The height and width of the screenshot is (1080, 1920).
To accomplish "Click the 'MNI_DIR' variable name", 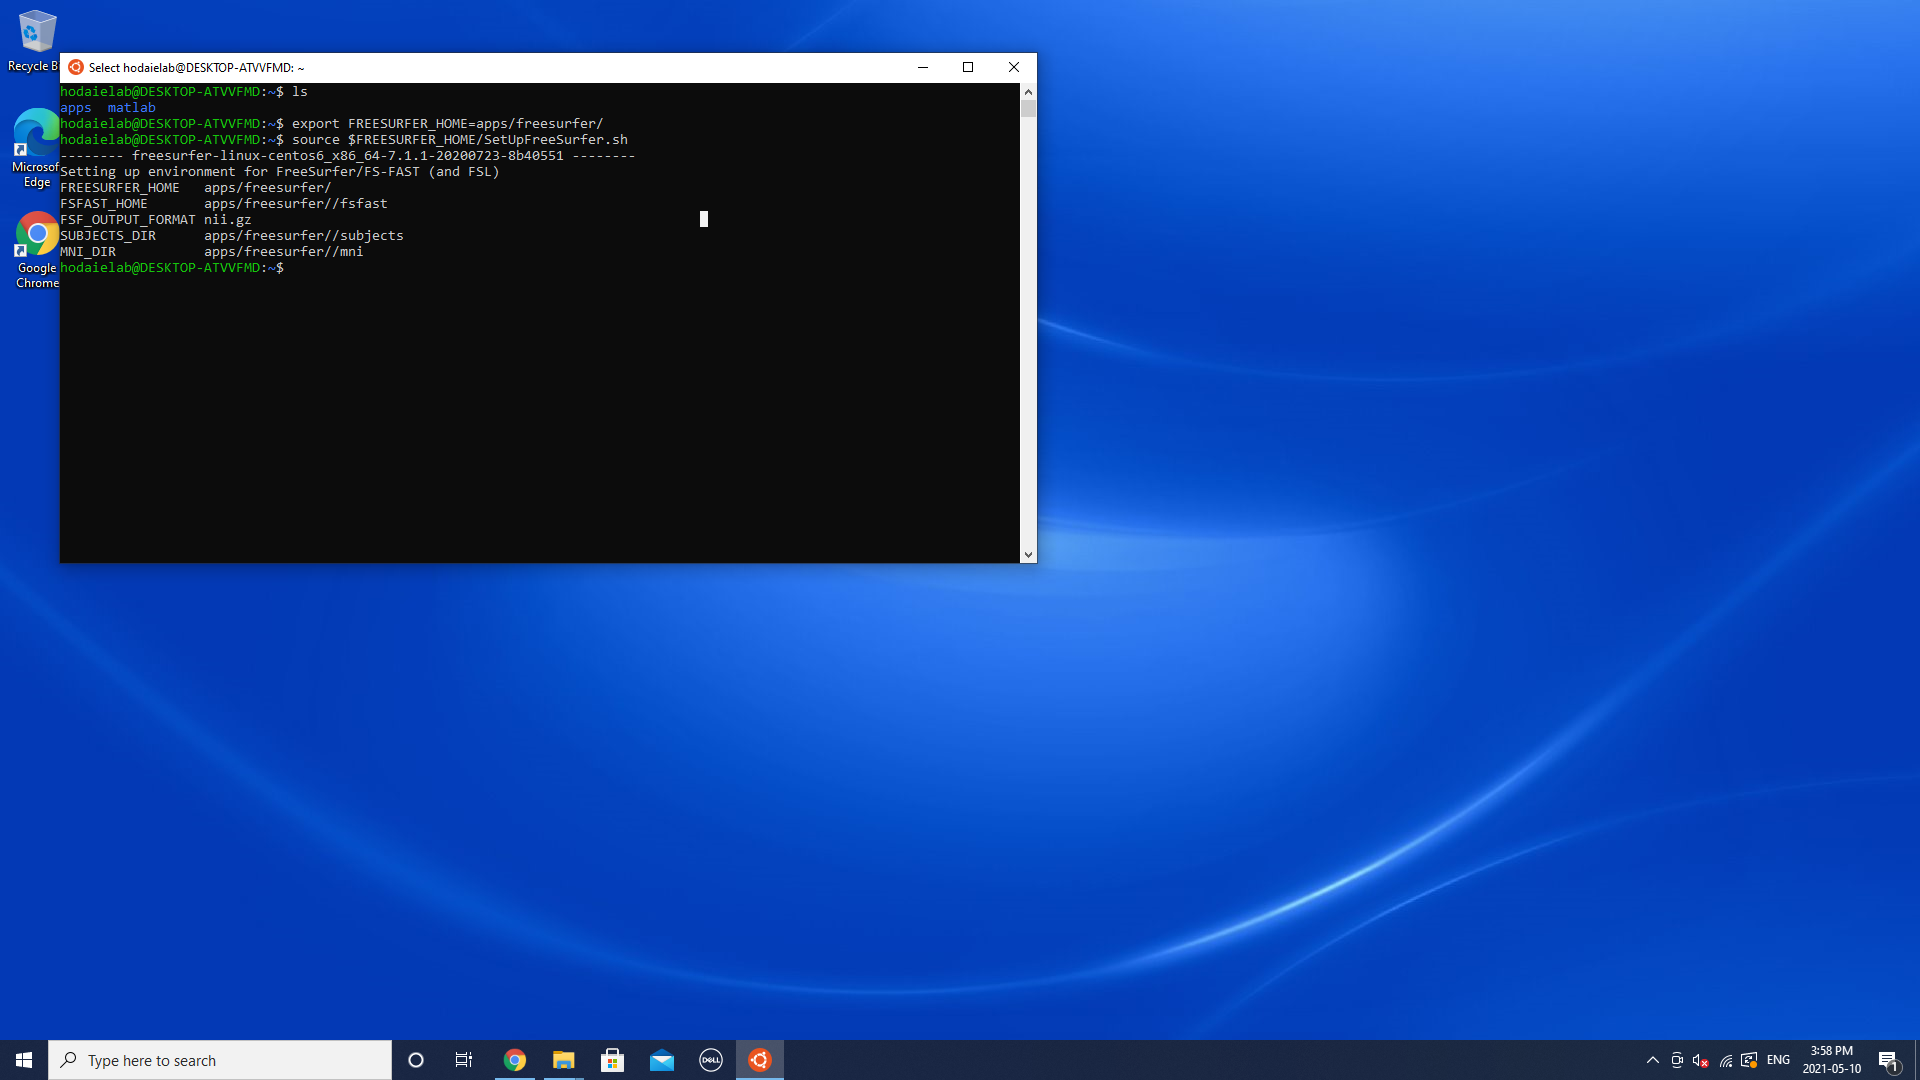I will point(88,252).
